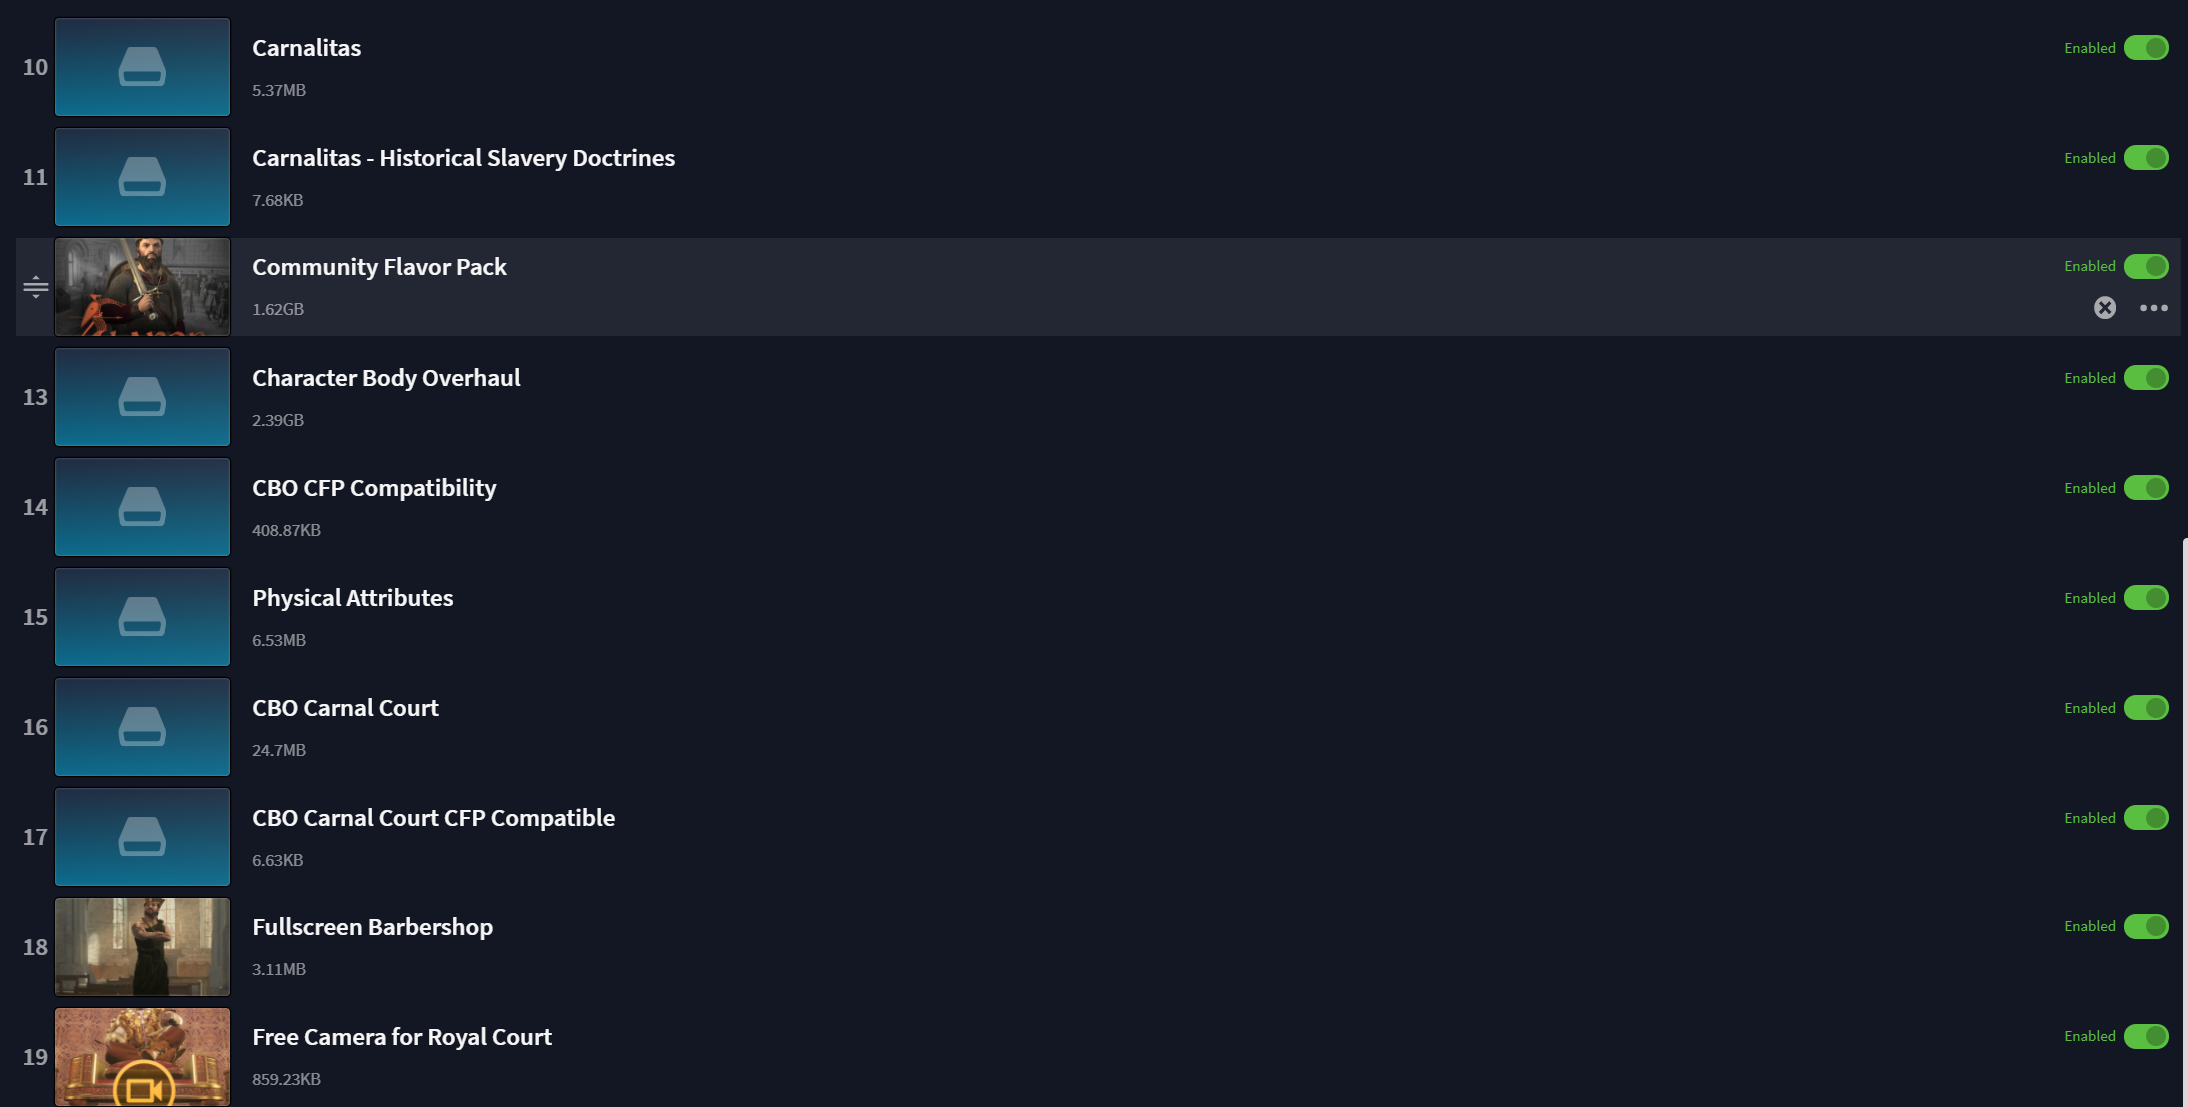
Task: Click the Historical Slavery Doctrines mod icon
Action: [142, 177]
